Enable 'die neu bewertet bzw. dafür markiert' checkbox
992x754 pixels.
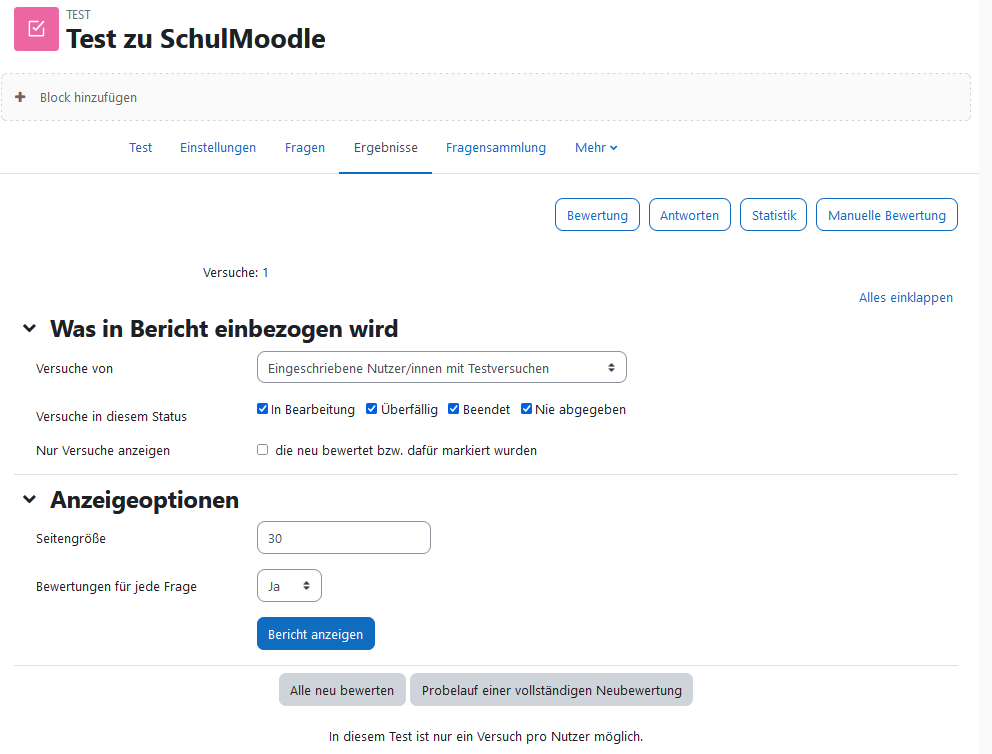(x=263, y=450)
